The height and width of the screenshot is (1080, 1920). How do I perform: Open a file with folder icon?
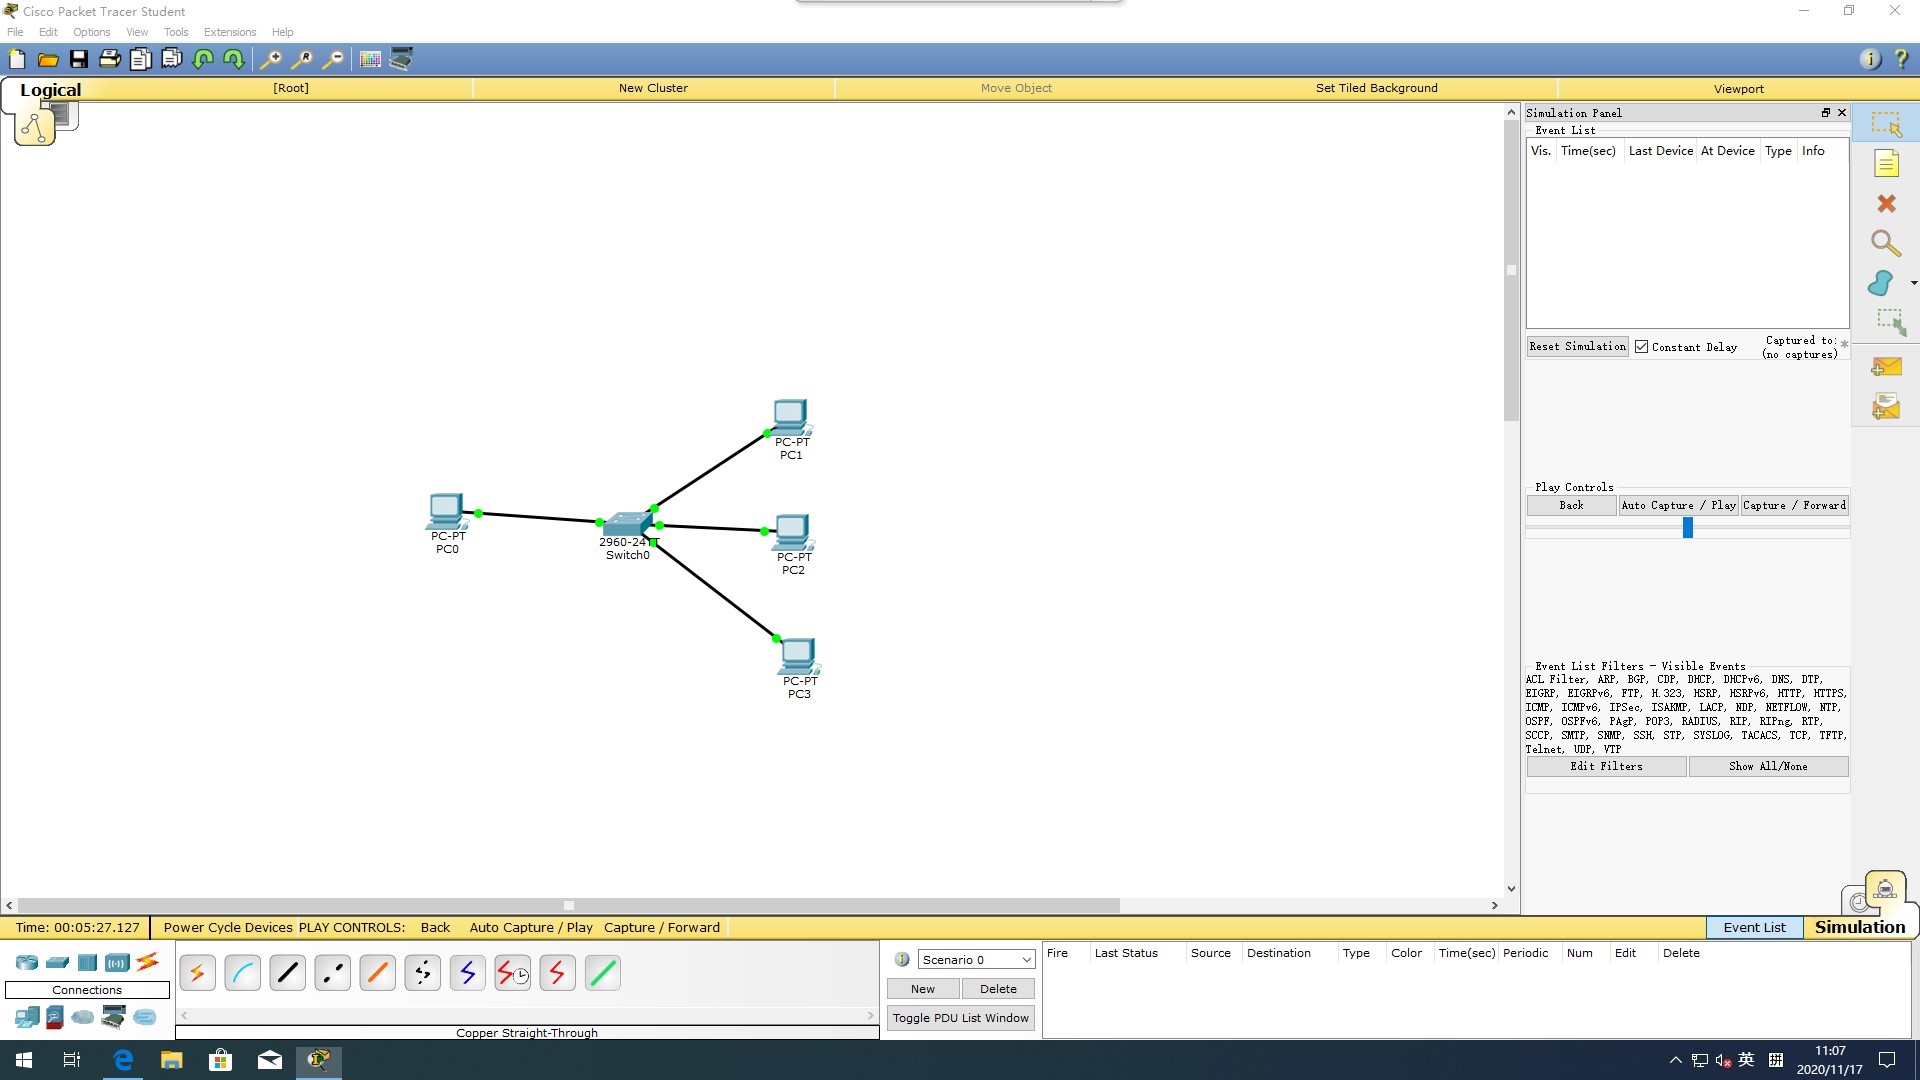tap(48, 59)
